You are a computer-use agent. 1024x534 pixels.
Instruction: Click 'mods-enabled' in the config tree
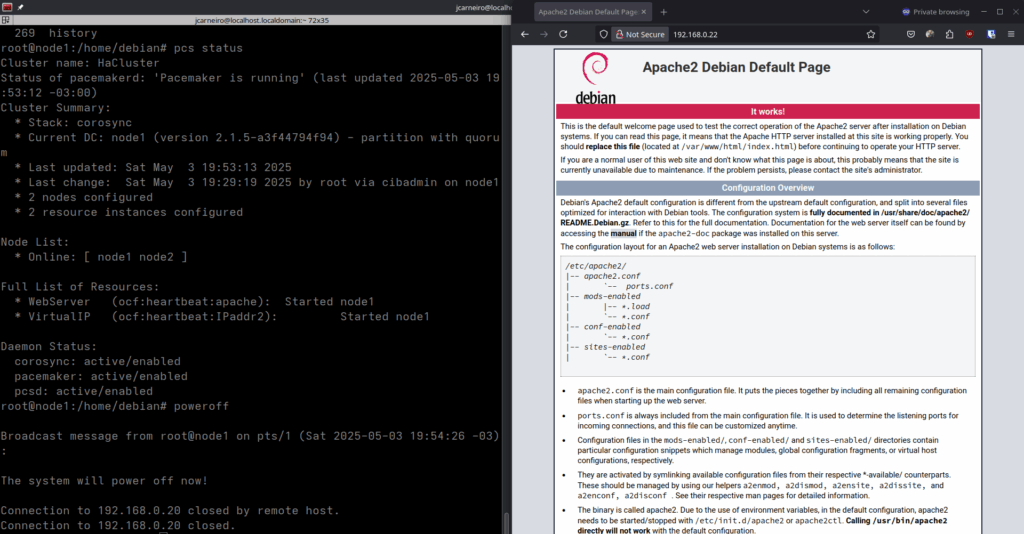tap(612, 296)
